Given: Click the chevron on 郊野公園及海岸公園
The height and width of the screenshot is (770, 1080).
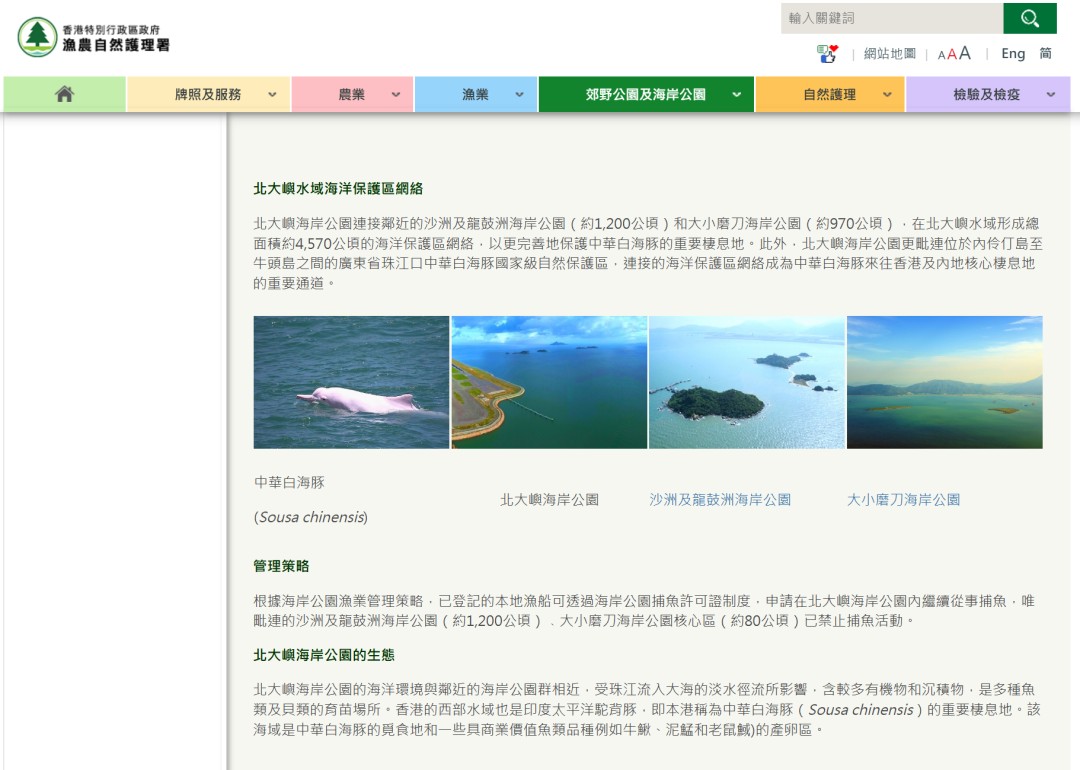Looking at the screenshot, I should tap(735, 94).
